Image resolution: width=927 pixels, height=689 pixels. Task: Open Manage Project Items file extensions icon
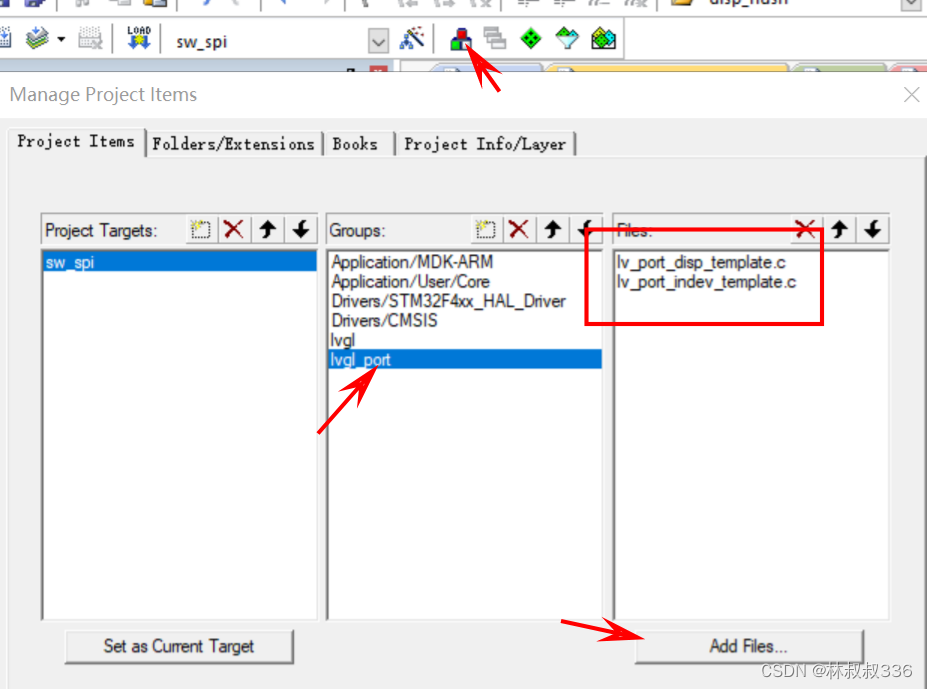461,40
